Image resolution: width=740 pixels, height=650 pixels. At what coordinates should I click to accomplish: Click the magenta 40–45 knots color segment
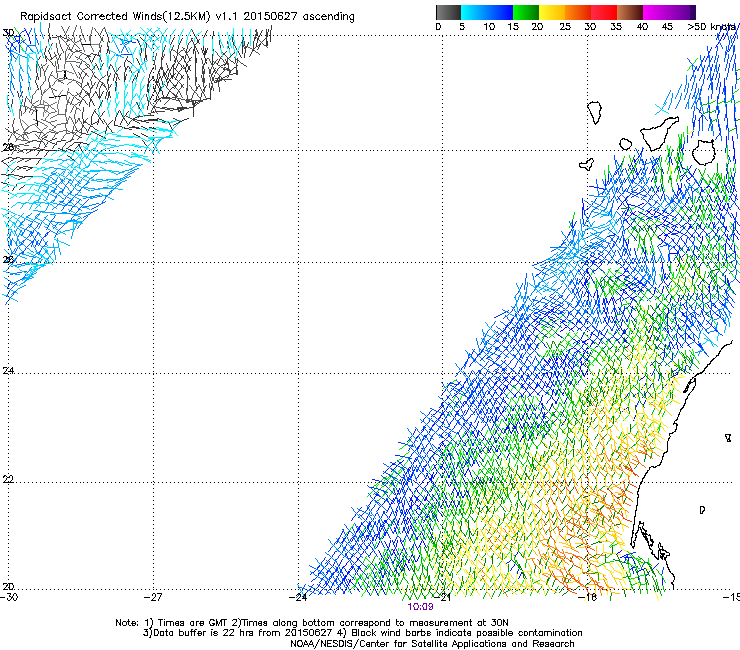coord(656,12)
